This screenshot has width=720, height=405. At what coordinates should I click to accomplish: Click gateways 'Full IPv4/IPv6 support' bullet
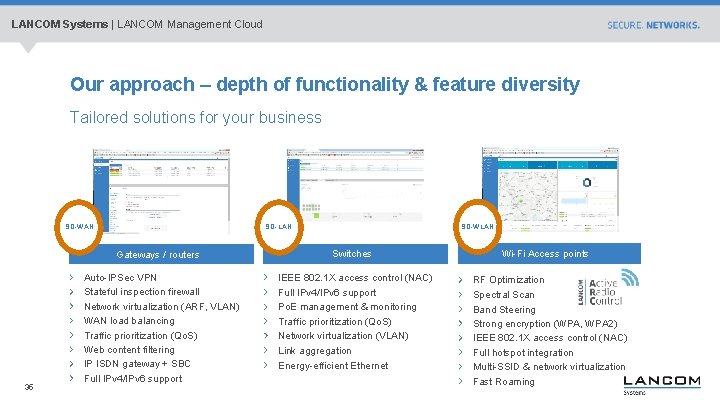(x=133, y=379)
